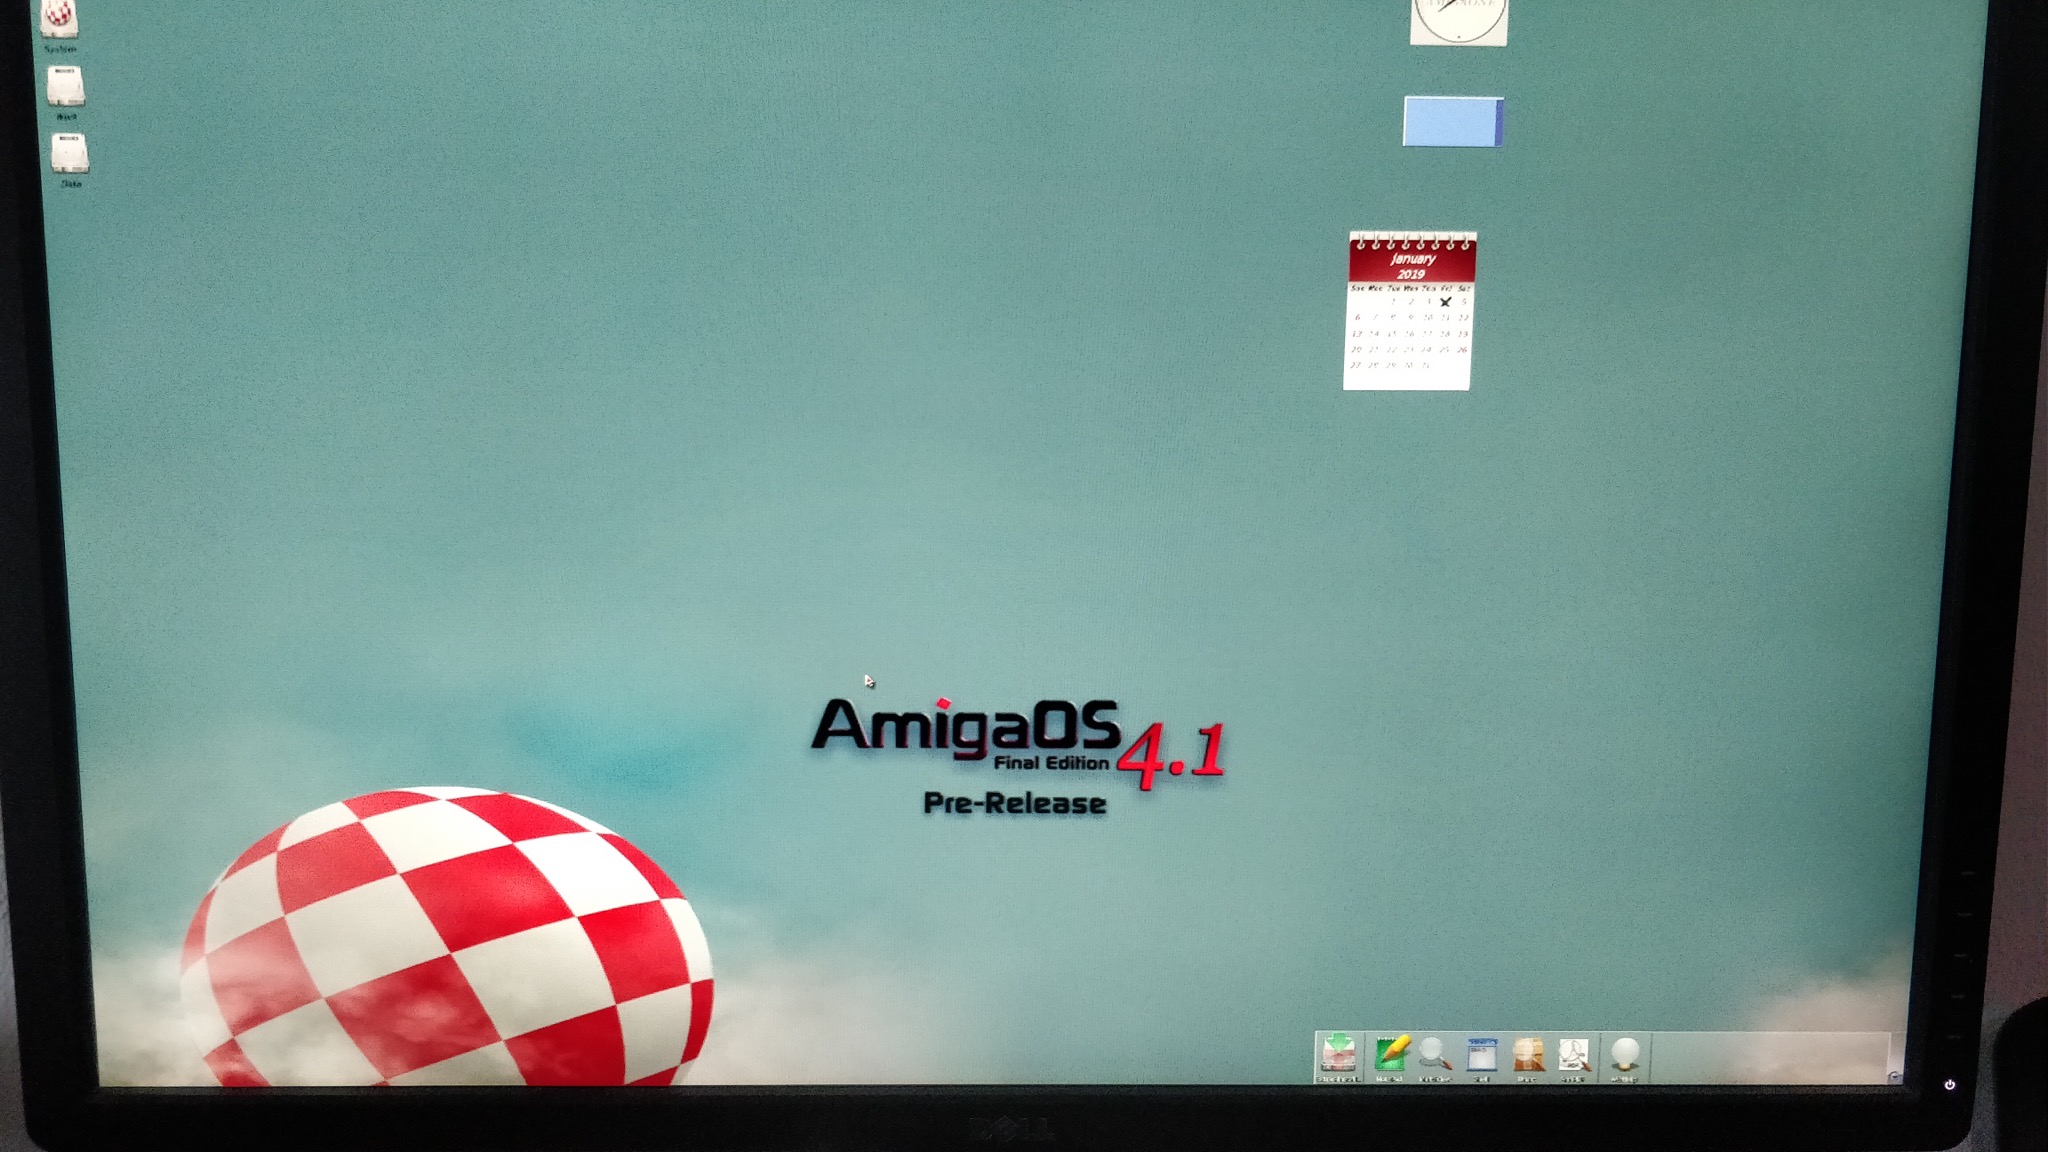Open the Shell window icon in dock

[1482, 1054]
